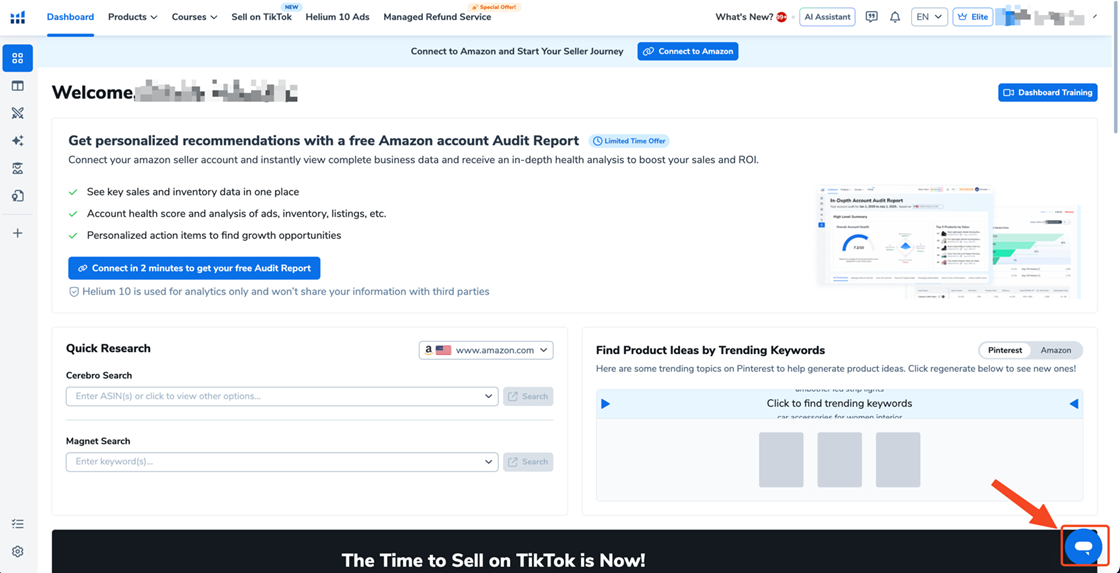Click the Connect to Amazon button
The width and height of the screenshot is (1120, 573).
tap(687, 51)
